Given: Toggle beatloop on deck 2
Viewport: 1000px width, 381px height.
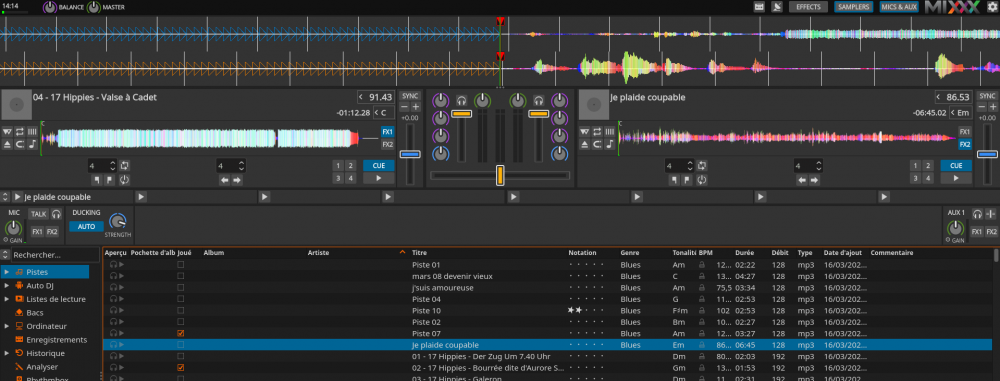Looking at the screenshot, I should point(702,165).
